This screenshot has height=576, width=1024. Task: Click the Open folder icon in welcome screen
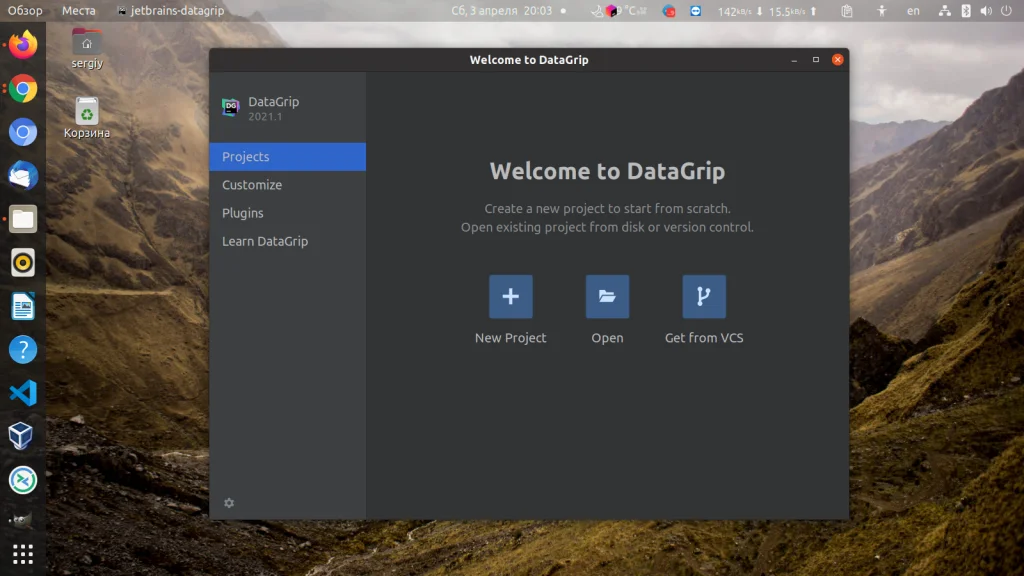[607, 296]
